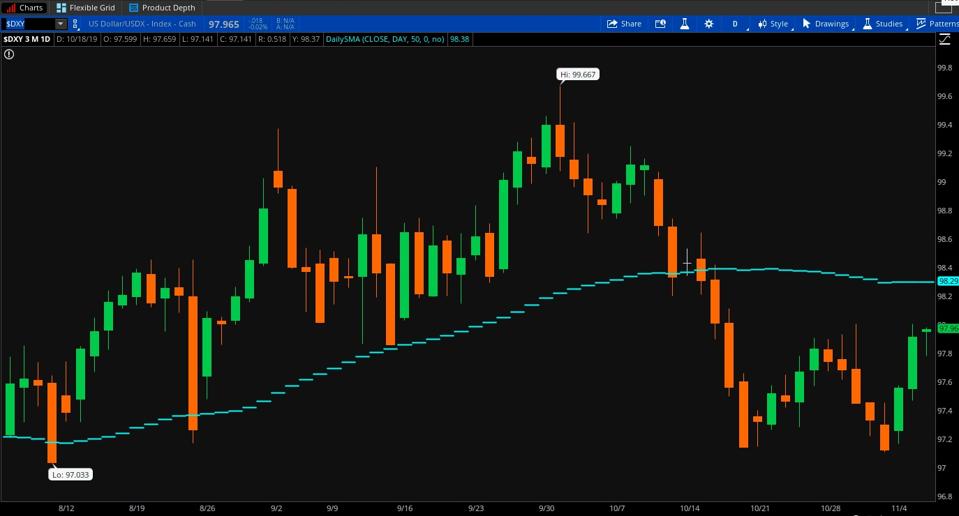959x516 pixels.
Task: Click the 98.38 SMA value readout
Action: (459, 39)
